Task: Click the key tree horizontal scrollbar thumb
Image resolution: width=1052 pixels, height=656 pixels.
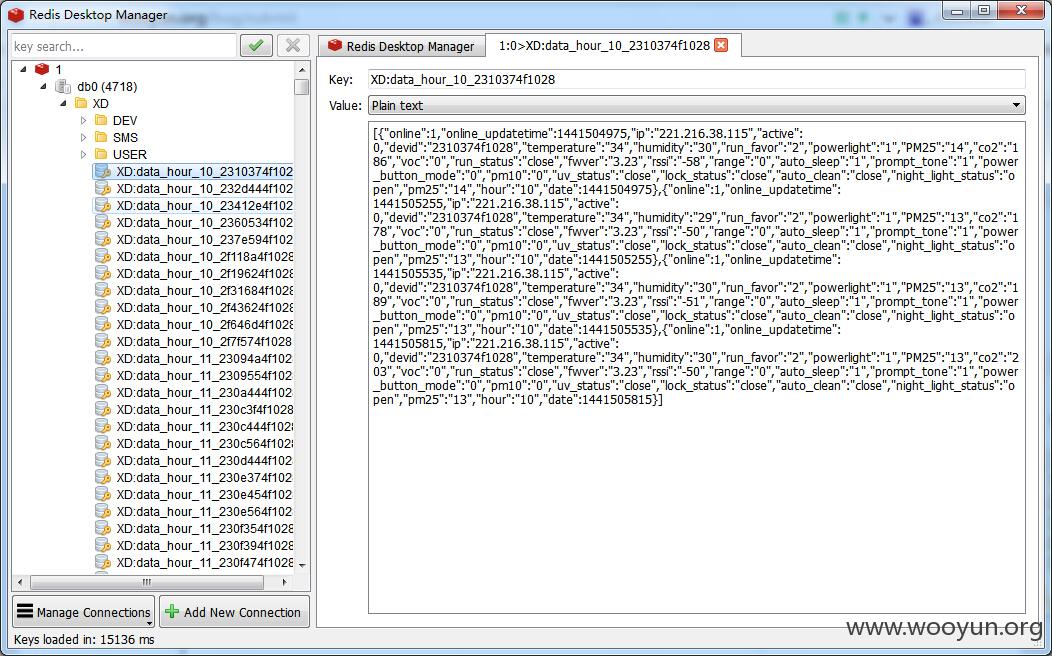Action: [148, 582]
